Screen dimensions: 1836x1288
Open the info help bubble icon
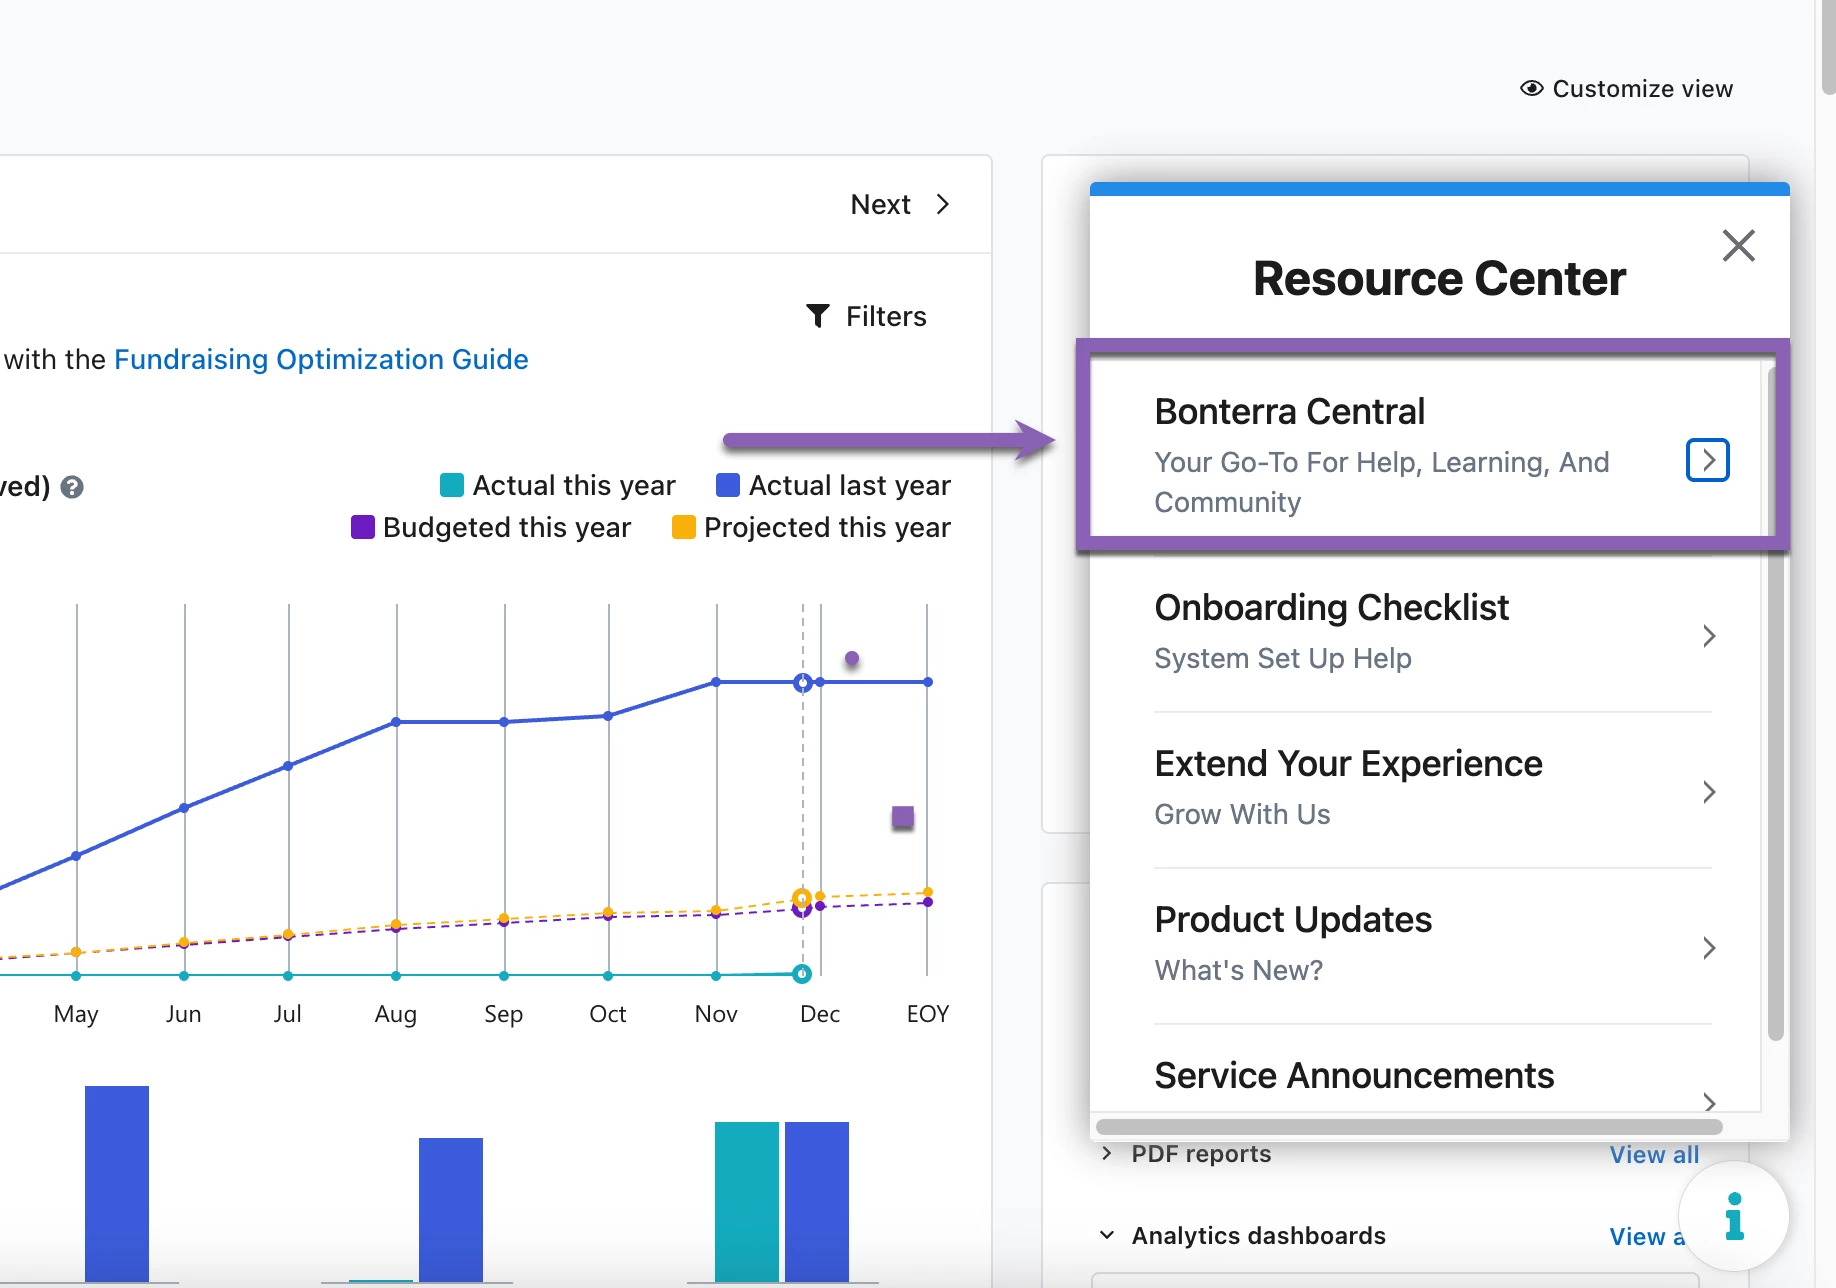click(x=1734, y=1216)
